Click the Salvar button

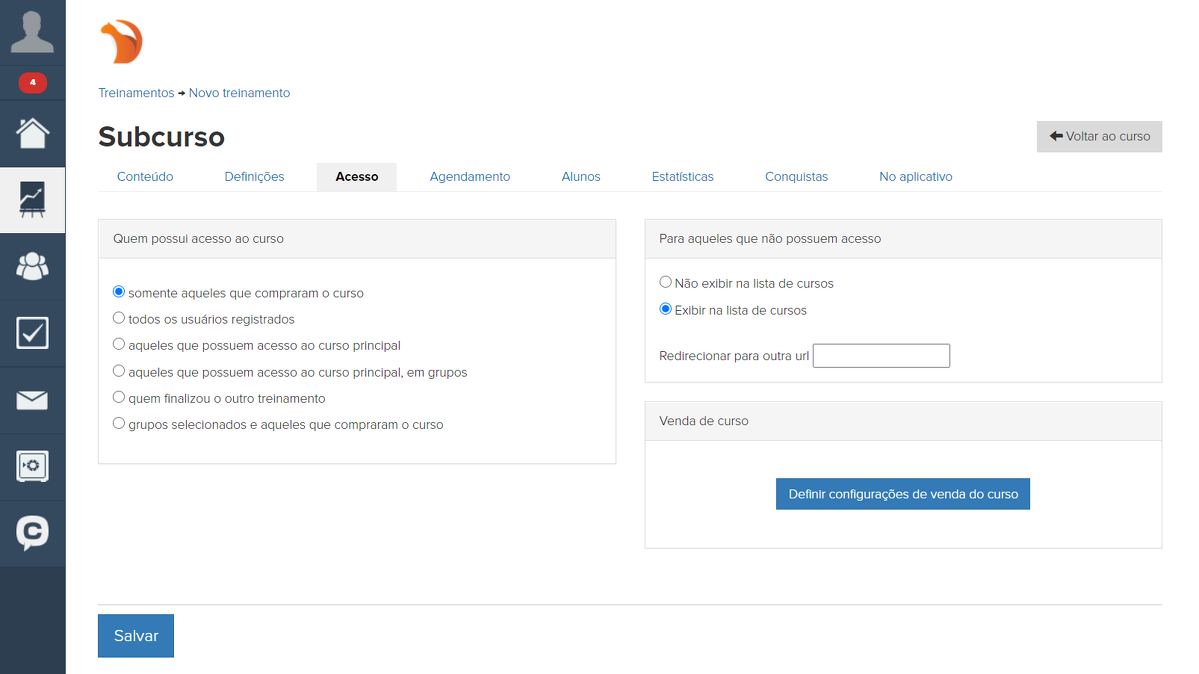tap(136, 636)
